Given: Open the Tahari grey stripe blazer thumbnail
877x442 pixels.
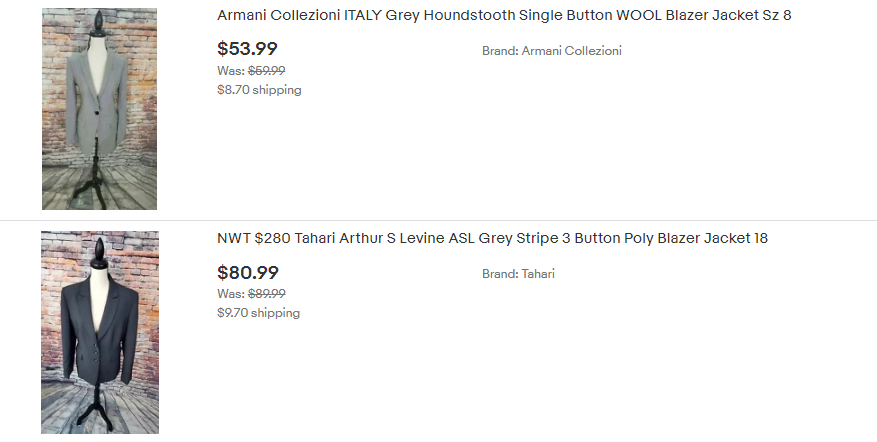Looking at the screenshot, I should point(99,332).
